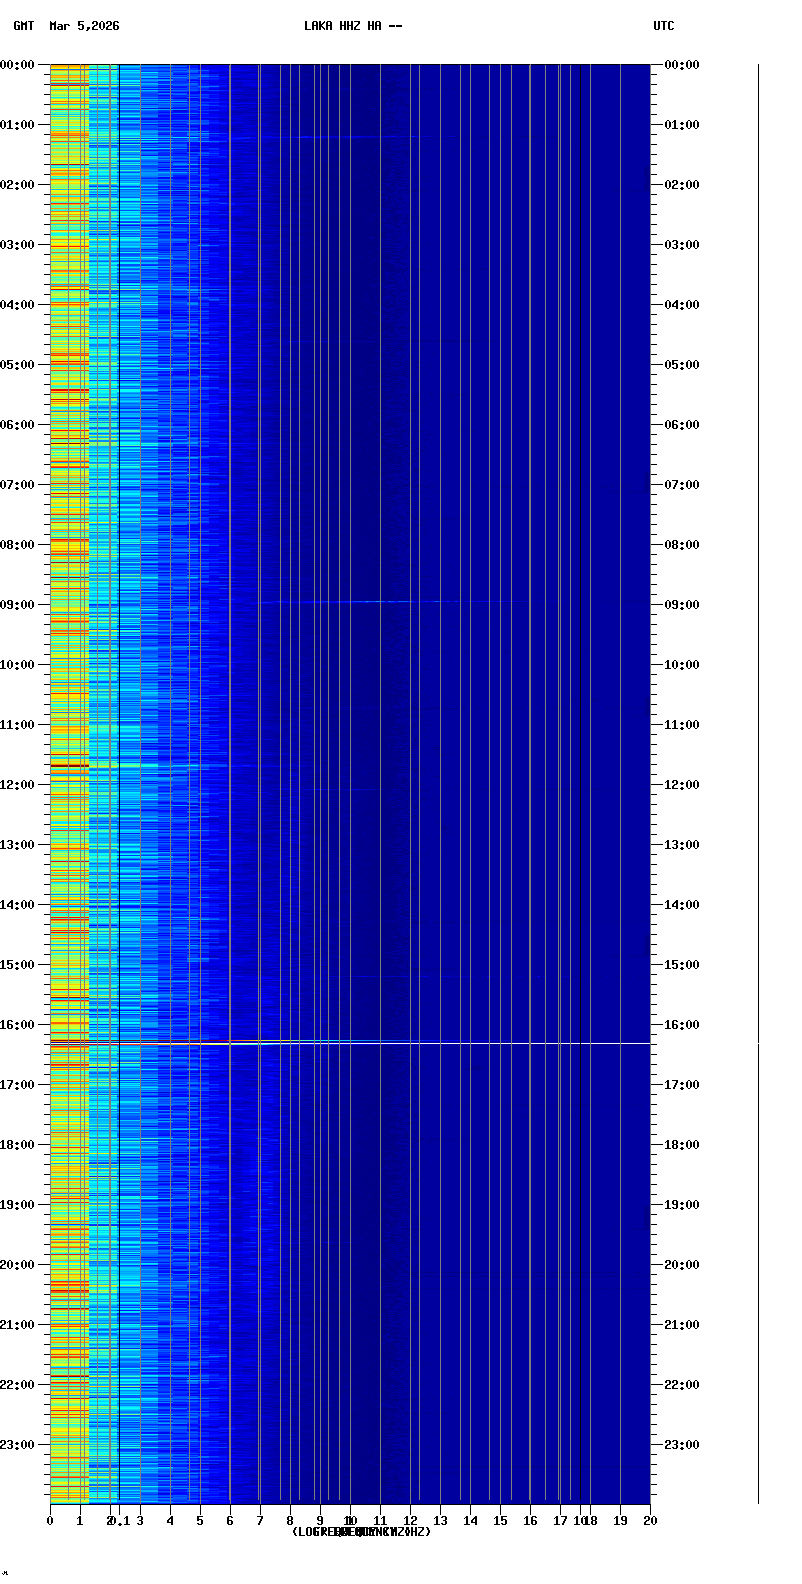Pick the 12:00 tick label on left axis
This screenshot has height=1584, width=802.
point(18,785)
